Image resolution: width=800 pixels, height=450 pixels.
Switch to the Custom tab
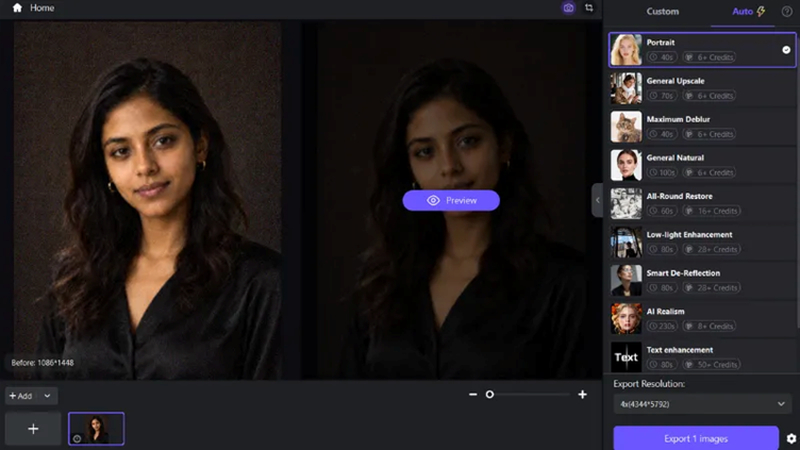click(662, 11)
